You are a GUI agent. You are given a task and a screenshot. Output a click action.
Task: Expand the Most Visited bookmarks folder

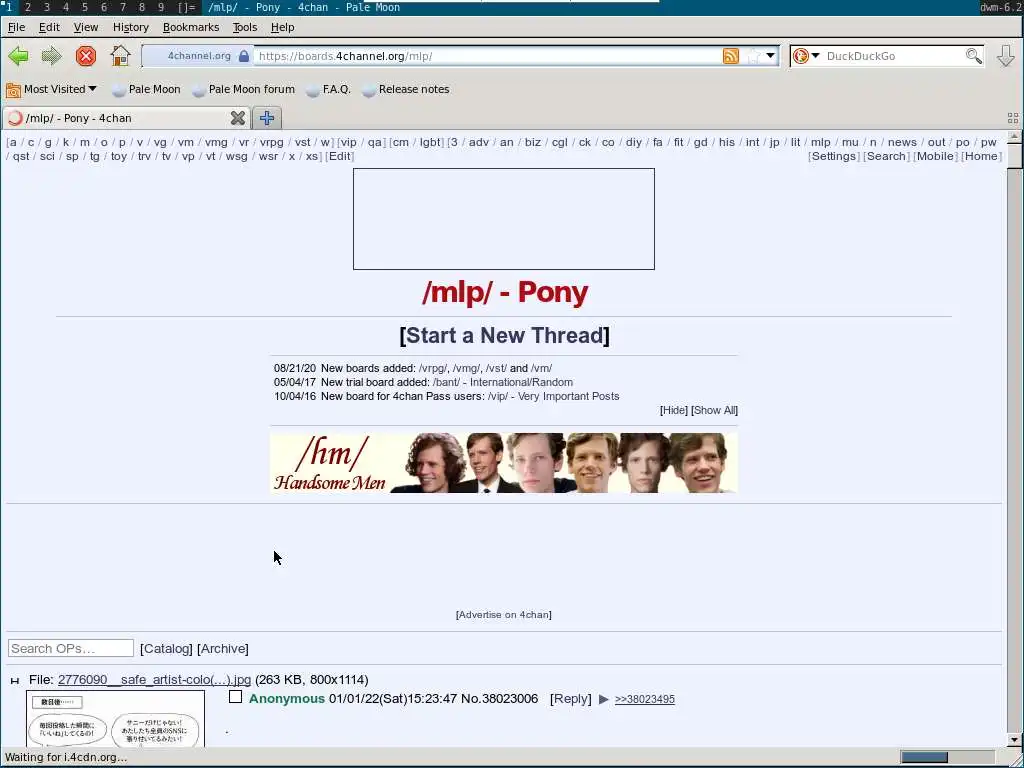pyautogui.click(x=51, y=89)
